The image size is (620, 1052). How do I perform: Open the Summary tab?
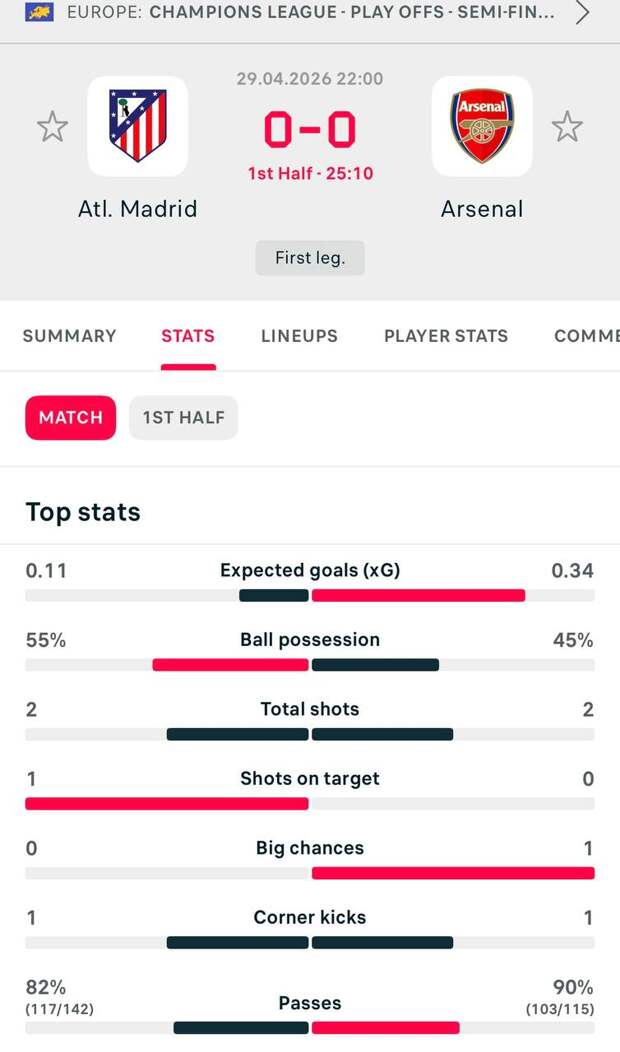tap(70, 336)
